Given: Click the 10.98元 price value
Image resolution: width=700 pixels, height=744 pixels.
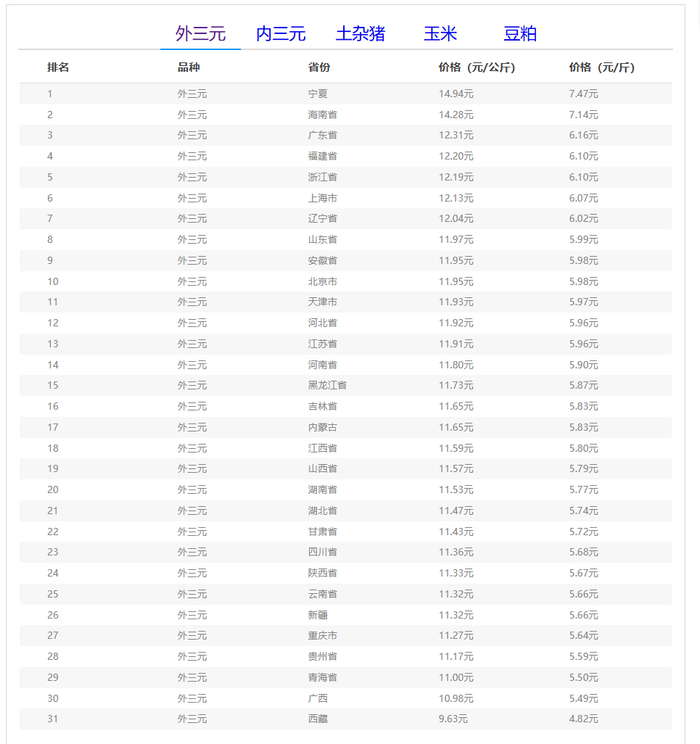Looking at the screenshot, I should point(456,698).
